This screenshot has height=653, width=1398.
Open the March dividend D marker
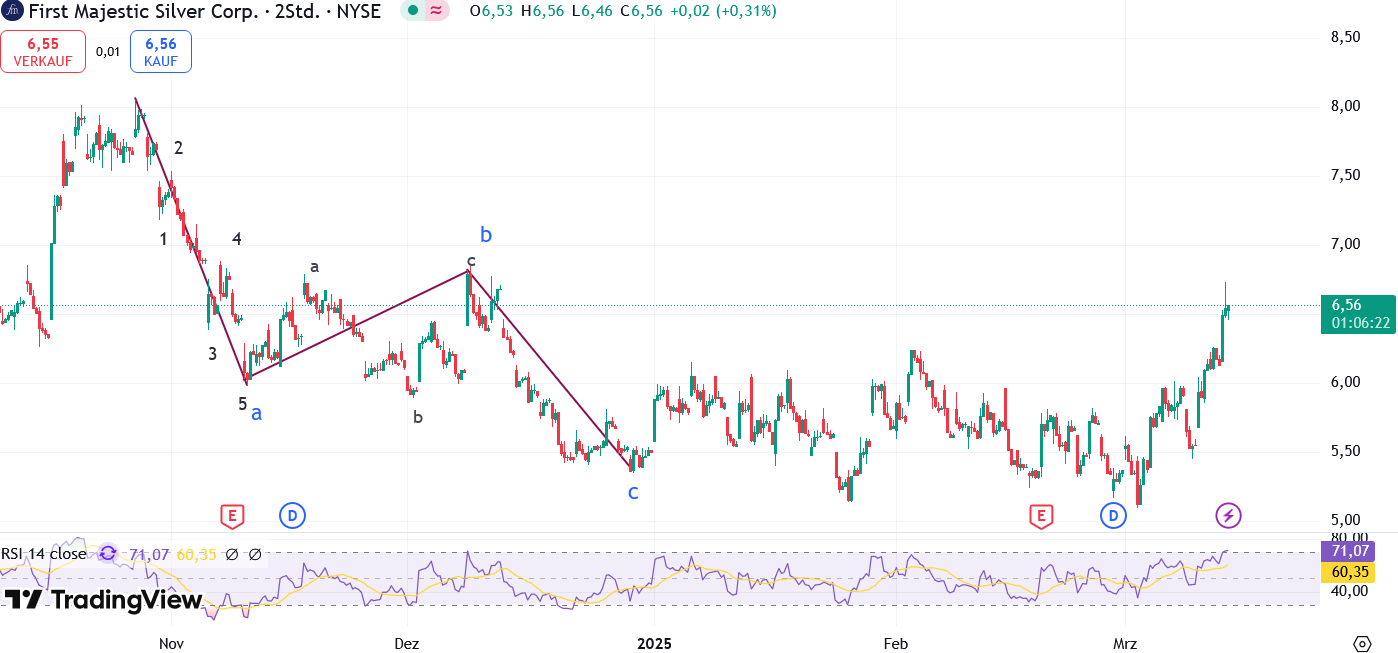tap(1114, 516)
